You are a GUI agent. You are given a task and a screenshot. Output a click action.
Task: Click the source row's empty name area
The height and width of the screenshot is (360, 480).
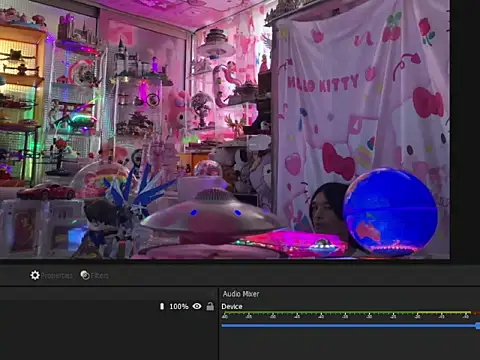[78, 306]
